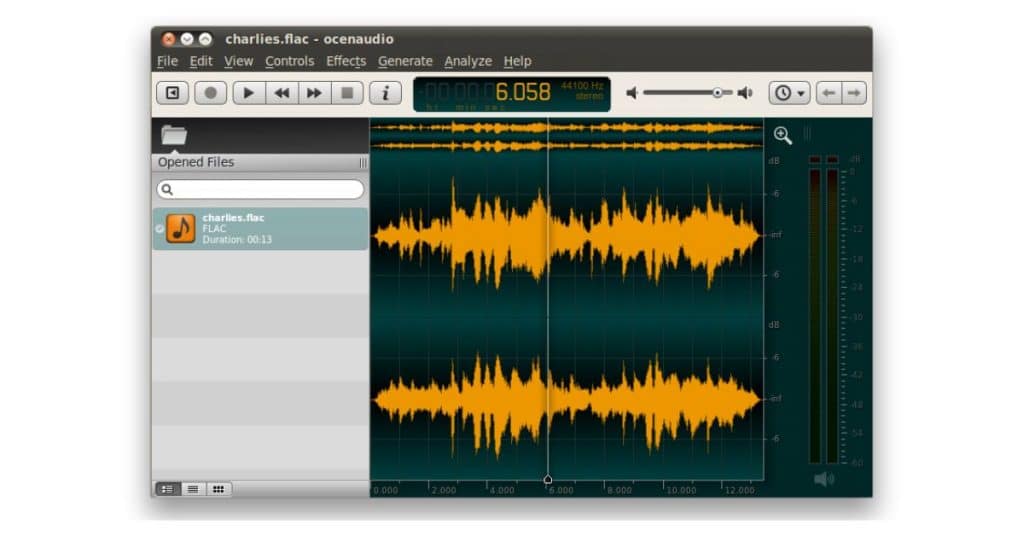Screen dimensions: 1024x536
Task: Stop playback with the Stop button
Action: (x=347, y=93)
